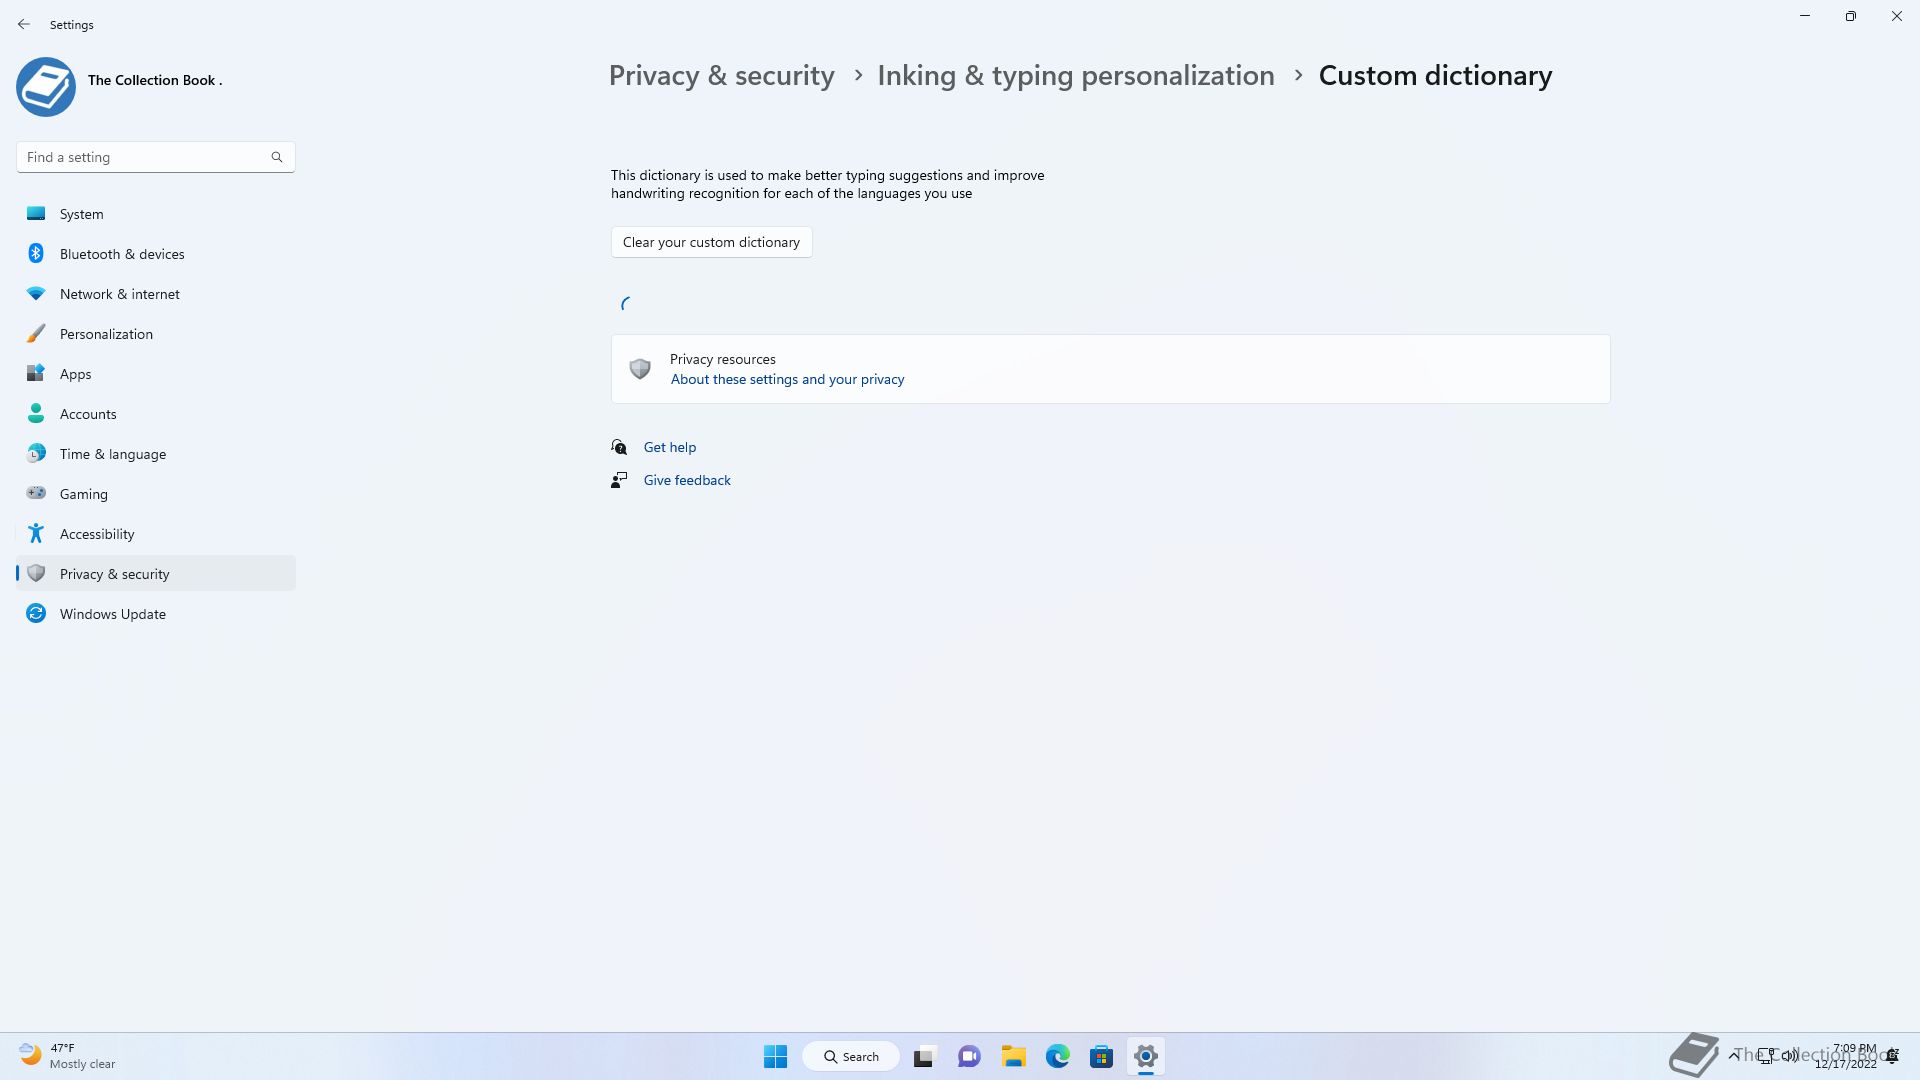Open the weather widget on taskbar

point(67,1056)
